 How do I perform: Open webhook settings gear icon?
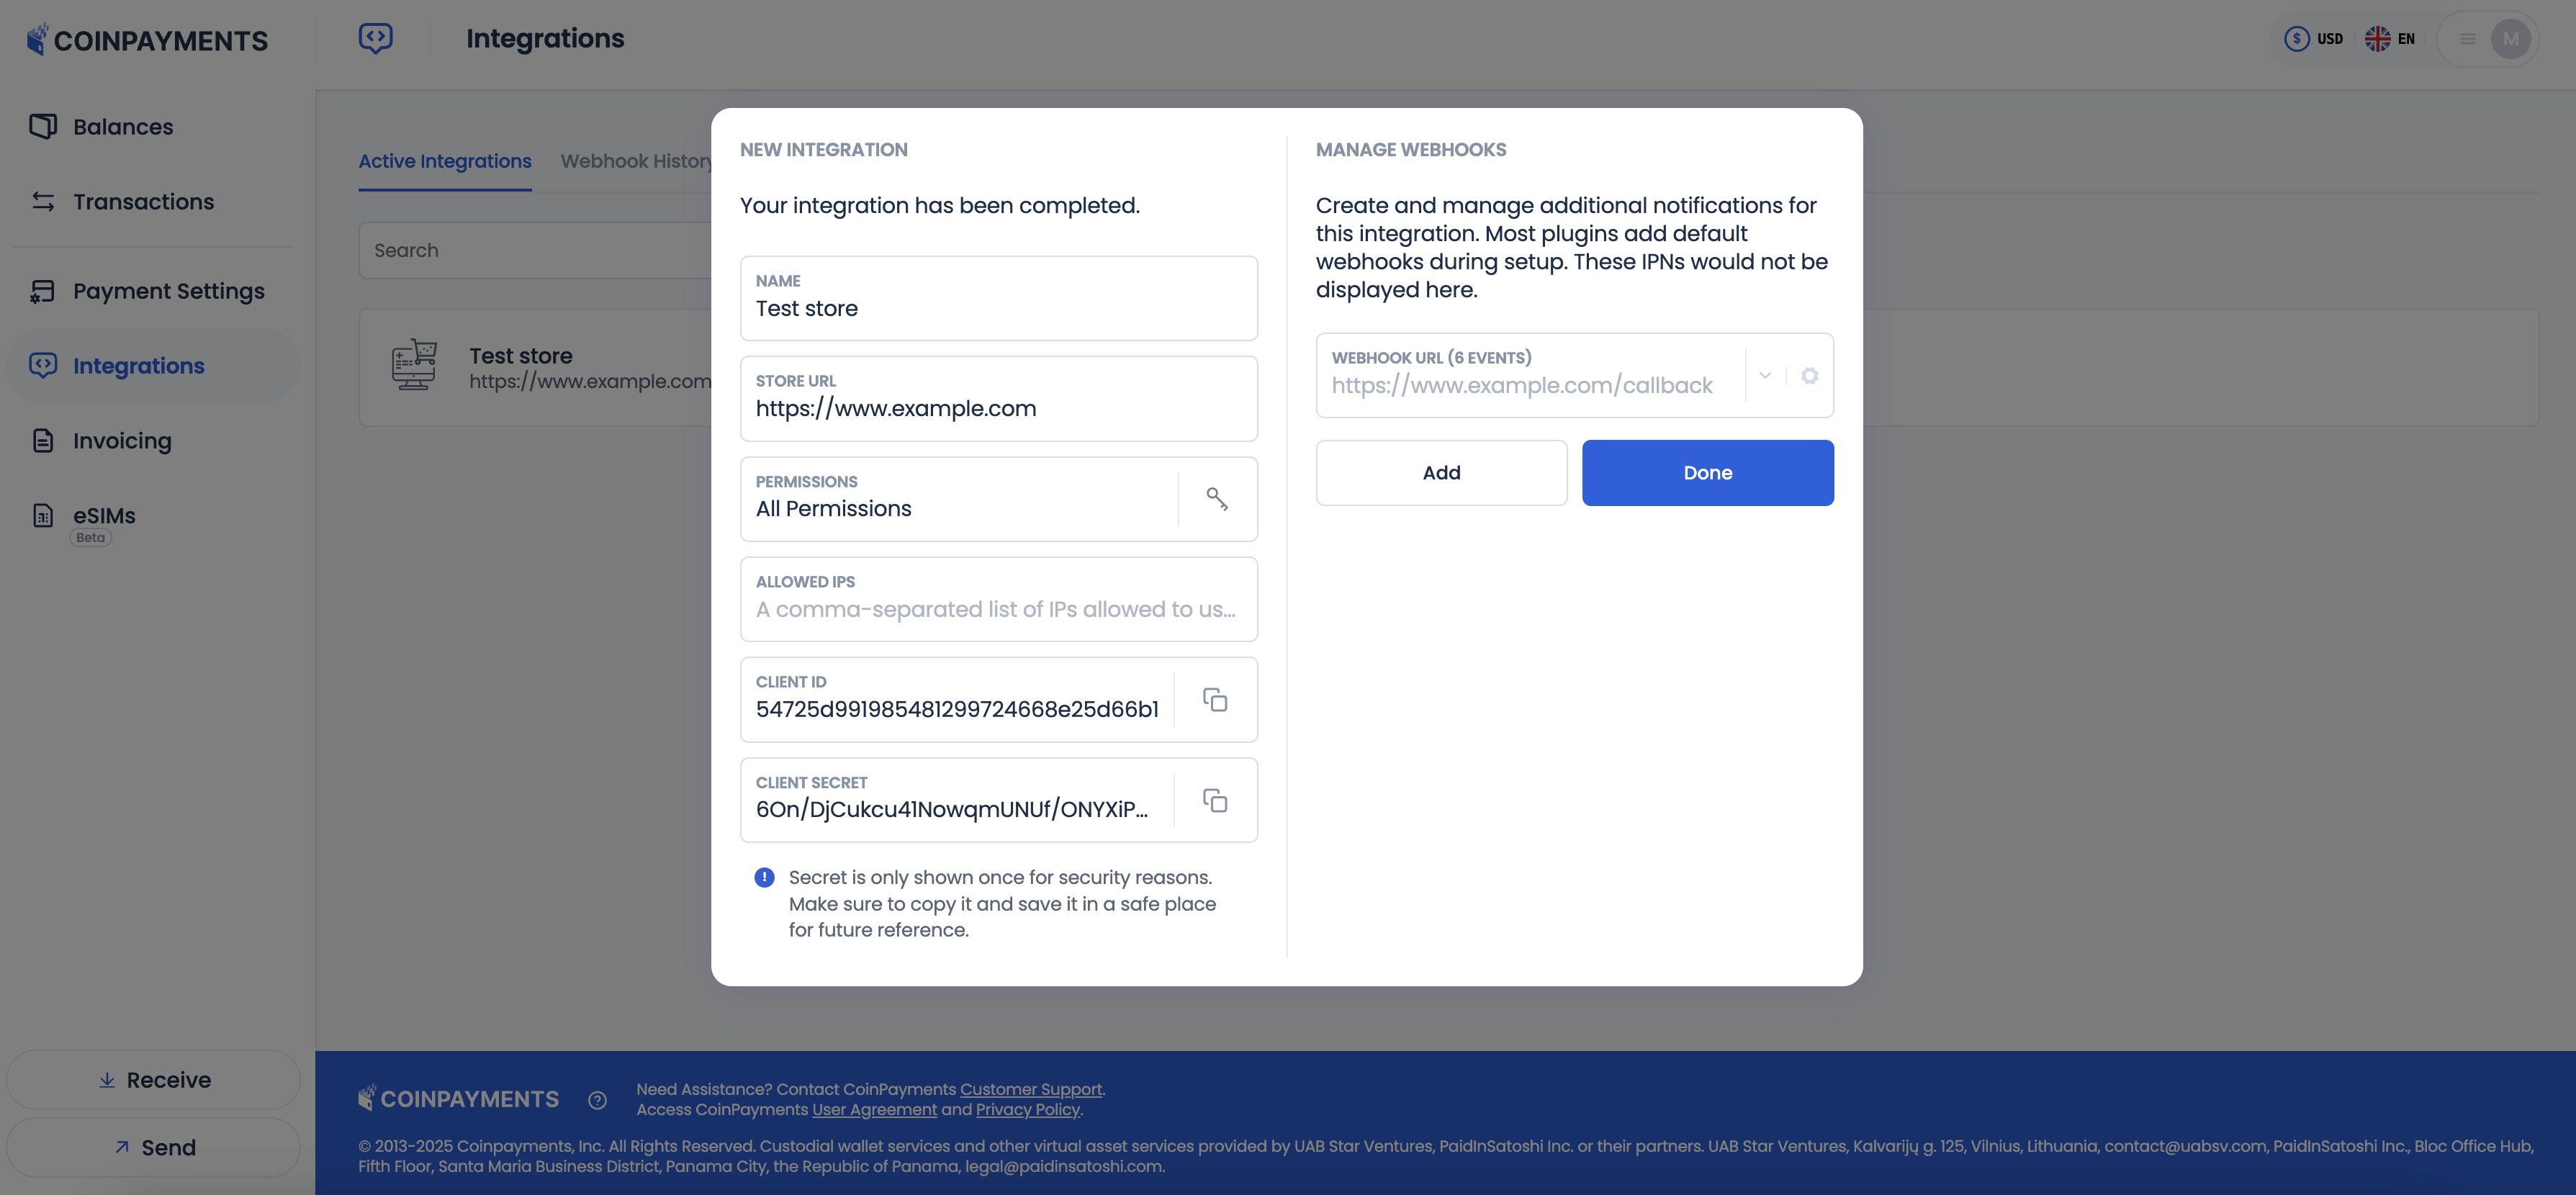[x=1809, y=376]
